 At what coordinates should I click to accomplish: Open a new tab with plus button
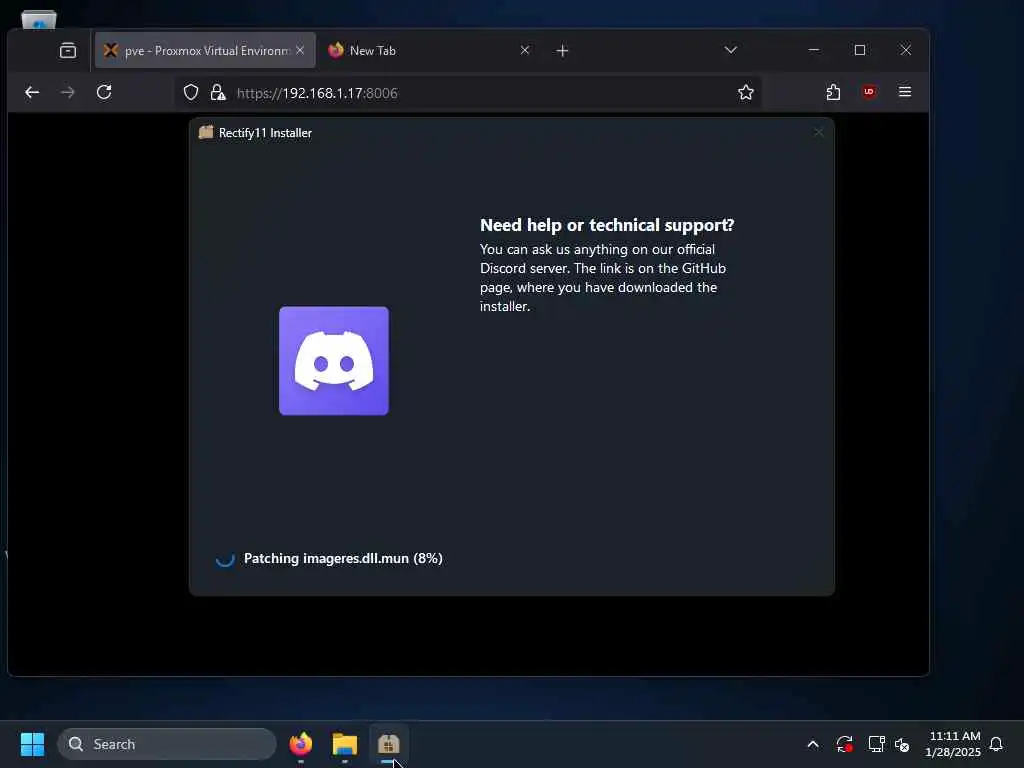click(562, 50)
